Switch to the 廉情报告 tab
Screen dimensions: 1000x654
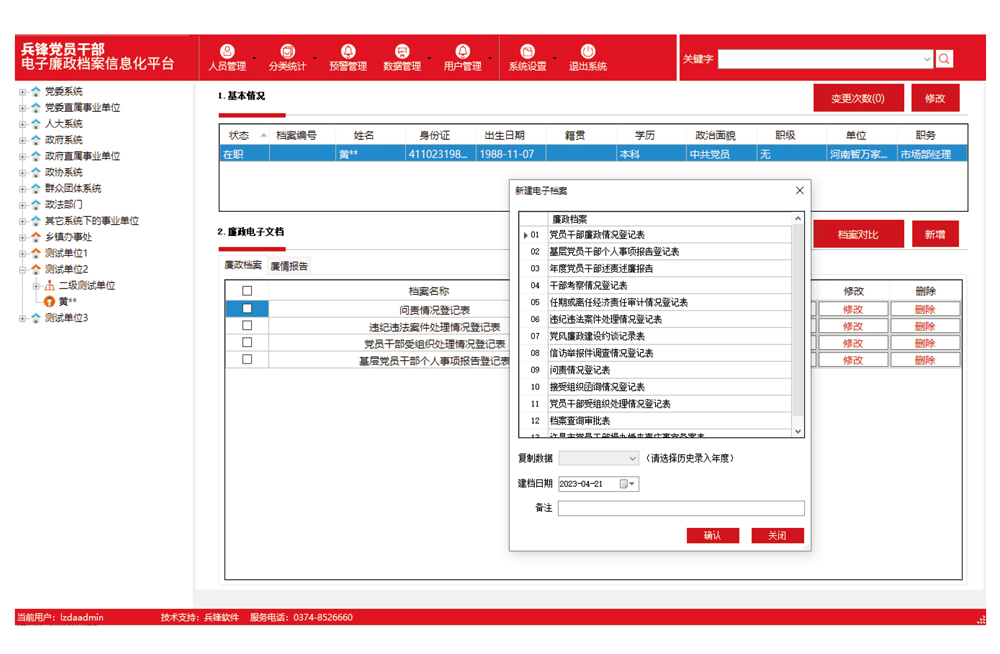[289, 266]
